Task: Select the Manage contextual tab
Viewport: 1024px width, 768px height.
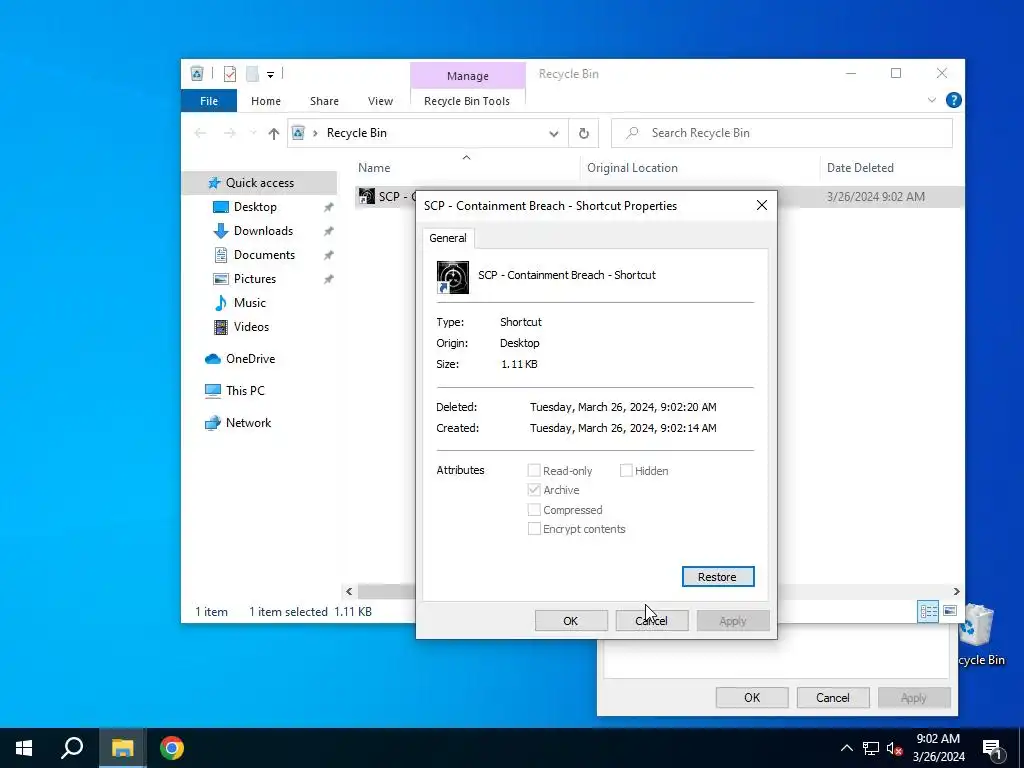Action: (x=468, y=76)
